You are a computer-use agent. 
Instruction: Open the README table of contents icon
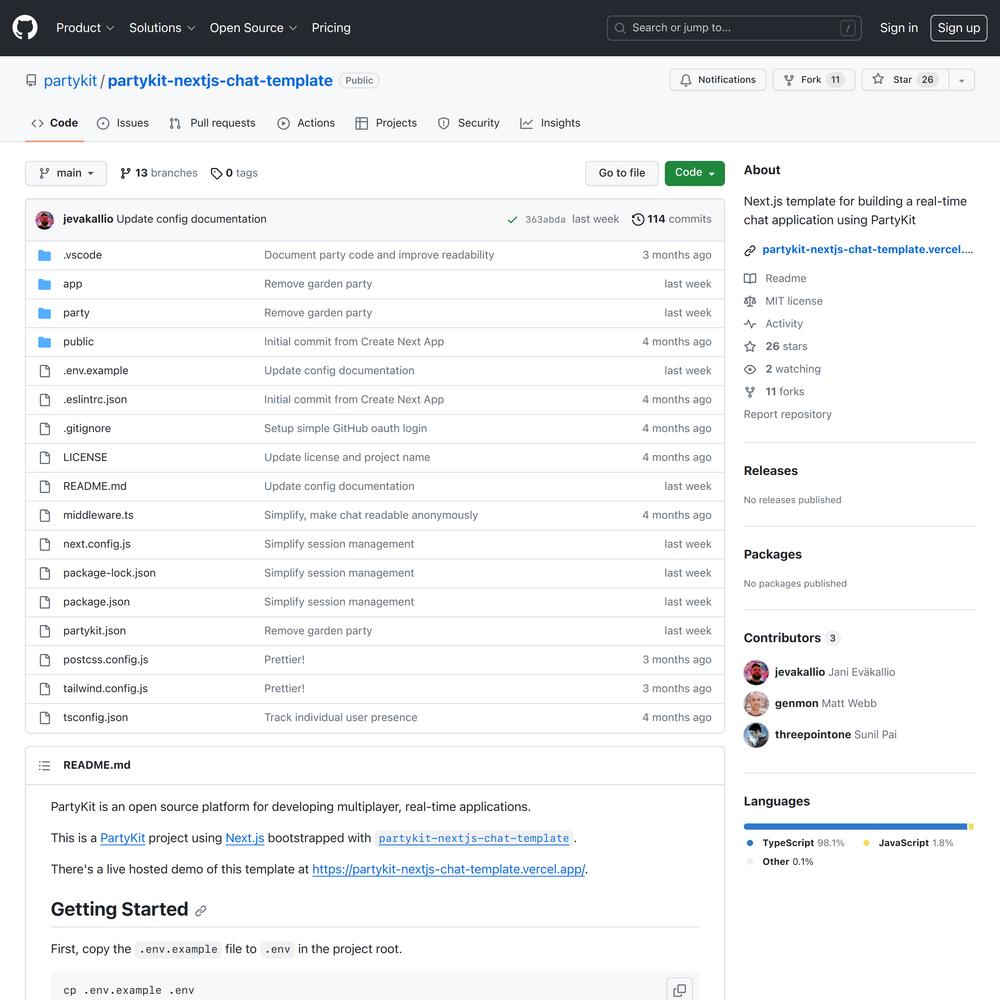tap(44, 765)
